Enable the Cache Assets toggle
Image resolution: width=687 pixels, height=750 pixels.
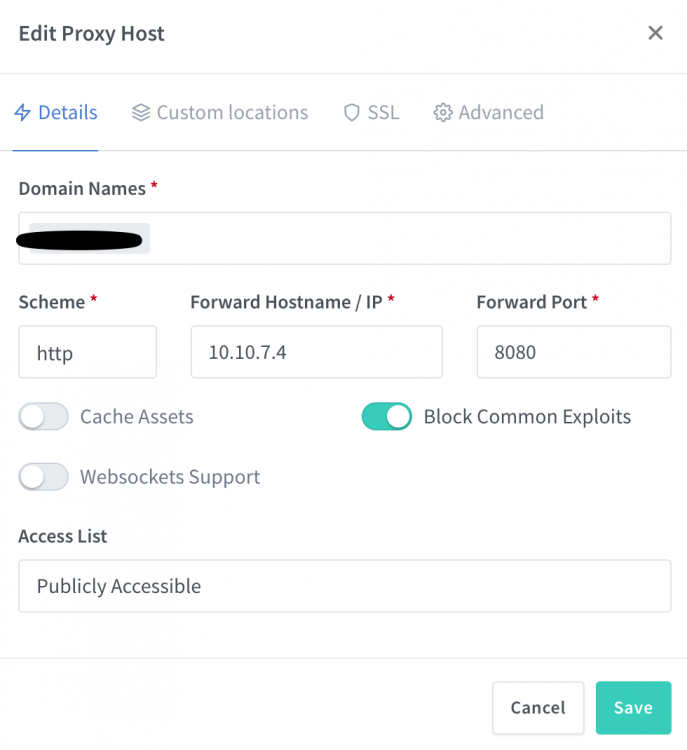coord(44,417)
